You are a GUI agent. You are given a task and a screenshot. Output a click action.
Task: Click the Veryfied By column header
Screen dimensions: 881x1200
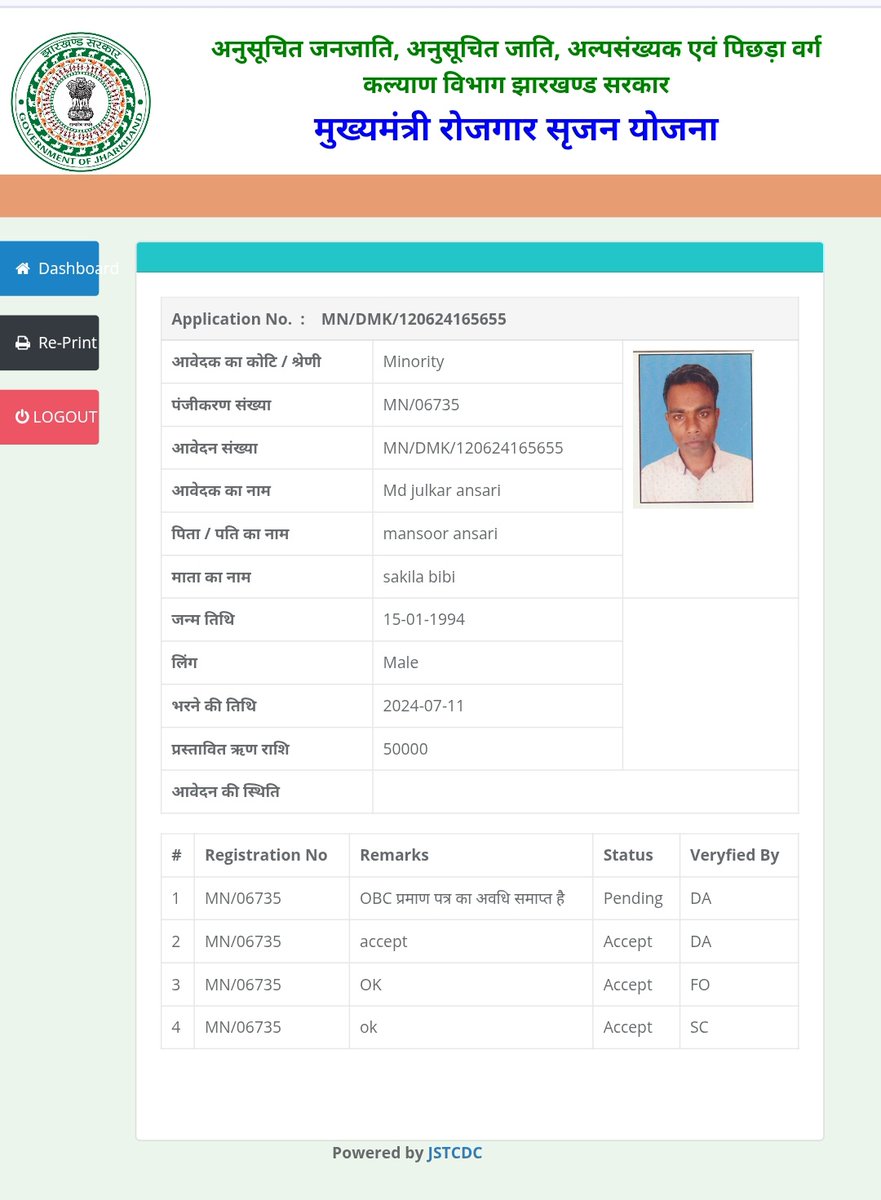pos(734,855)
